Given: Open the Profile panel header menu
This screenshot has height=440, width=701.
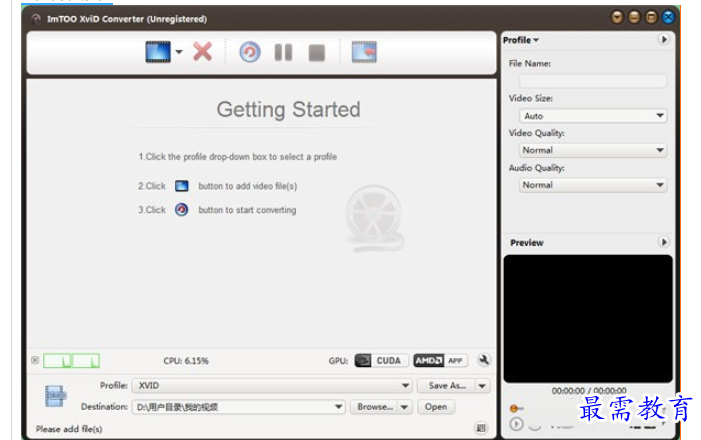Looking at the screenshot, I should pyautogui.click(x=521, y=40).
